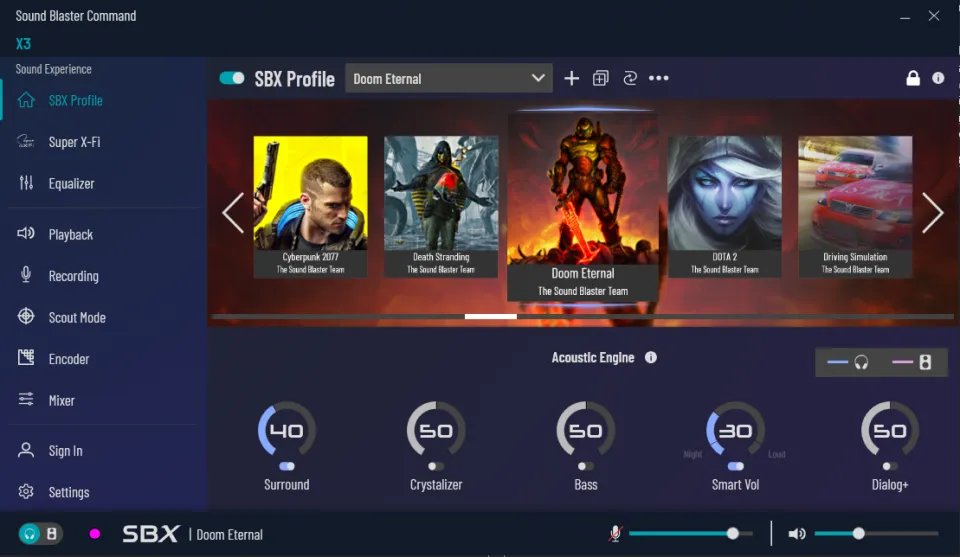Viewport: 960px width, 557px height.
Task: Click the Mixer icon in the sidebar
Action: point(26,399)
